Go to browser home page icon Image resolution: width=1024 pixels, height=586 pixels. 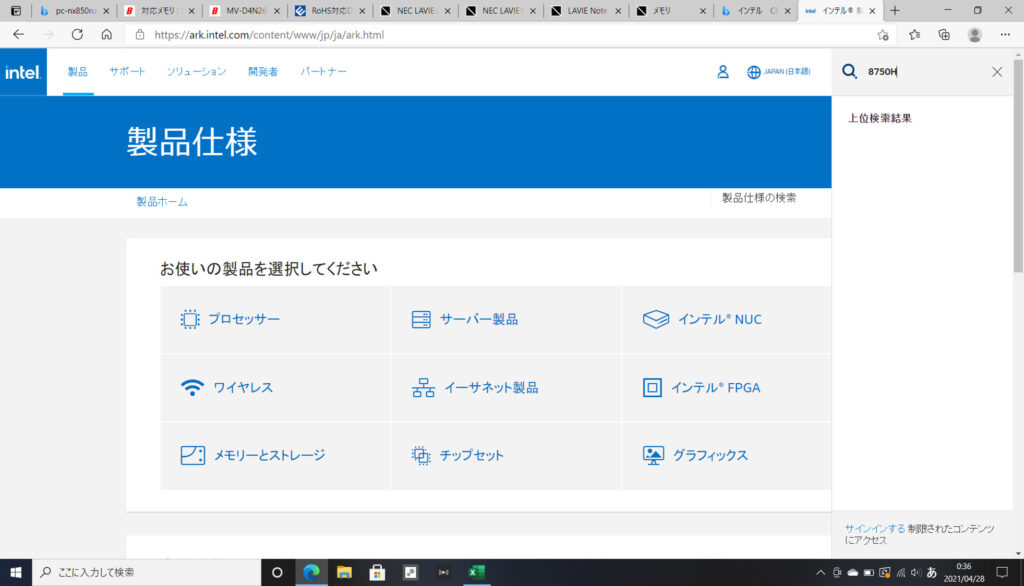(107, 34)
